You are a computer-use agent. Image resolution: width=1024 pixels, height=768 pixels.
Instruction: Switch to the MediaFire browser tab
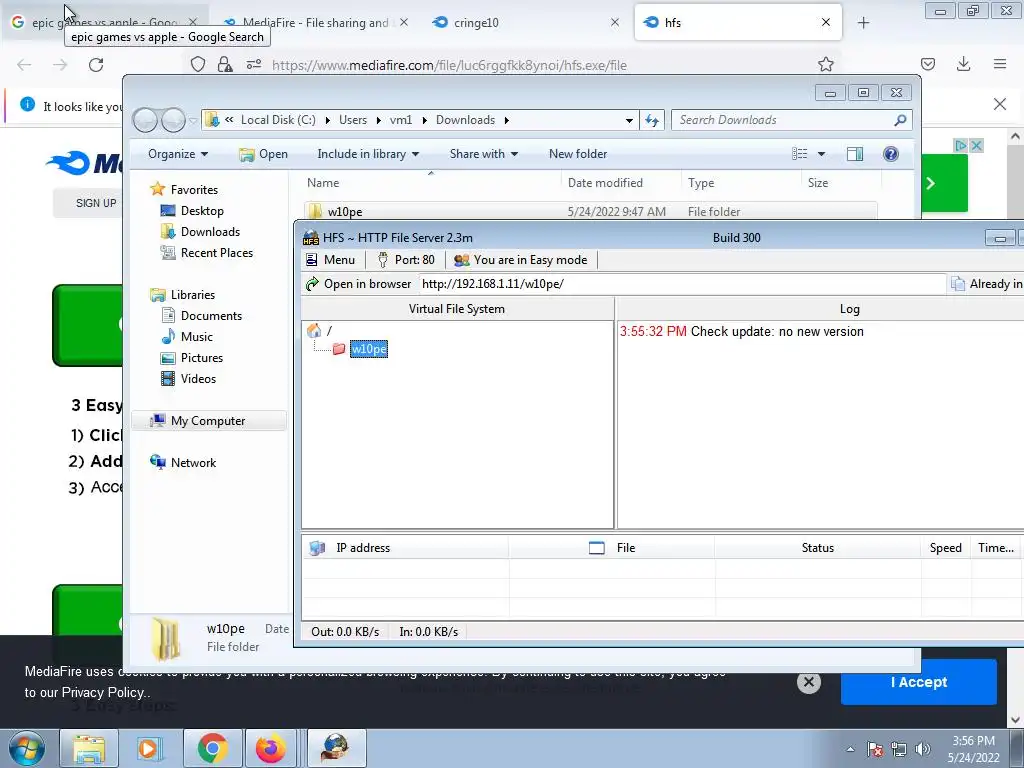coord(315,22)
